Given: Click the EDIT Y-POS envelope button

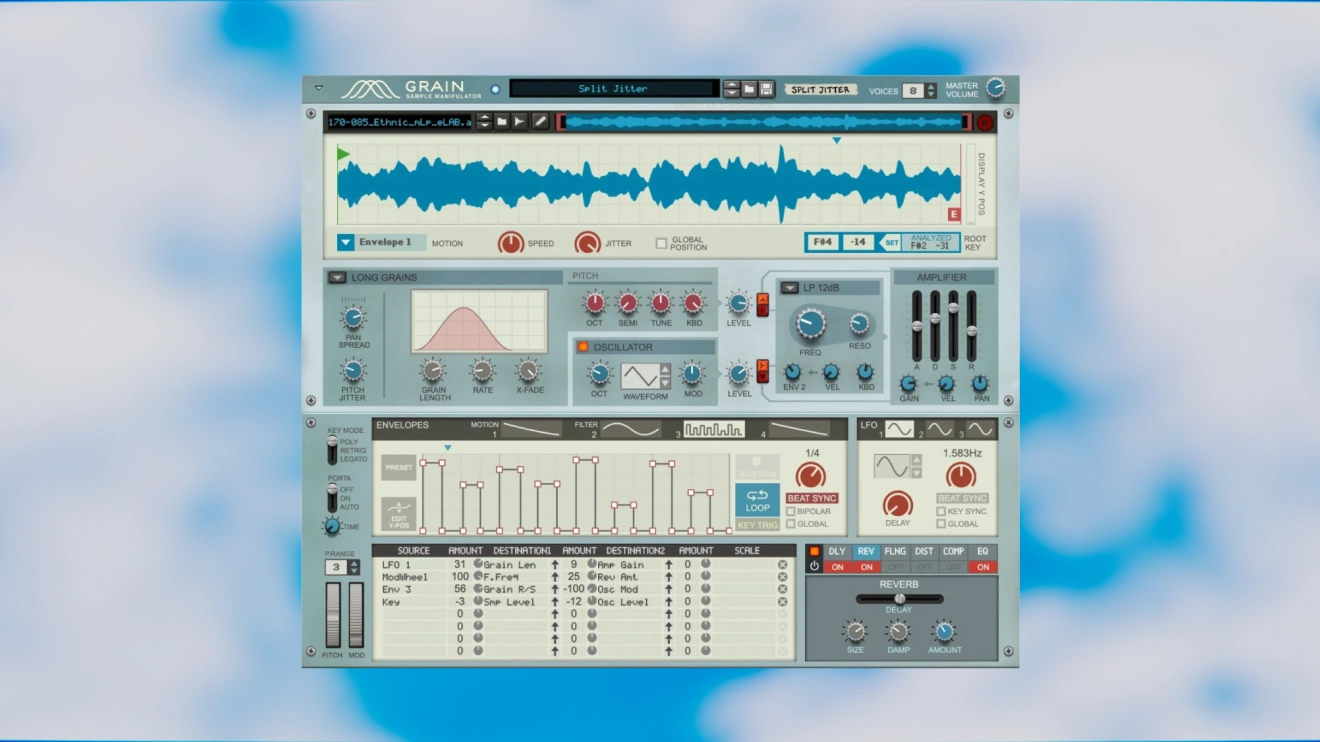Looking at the screenshot, I should pos(400,514).
